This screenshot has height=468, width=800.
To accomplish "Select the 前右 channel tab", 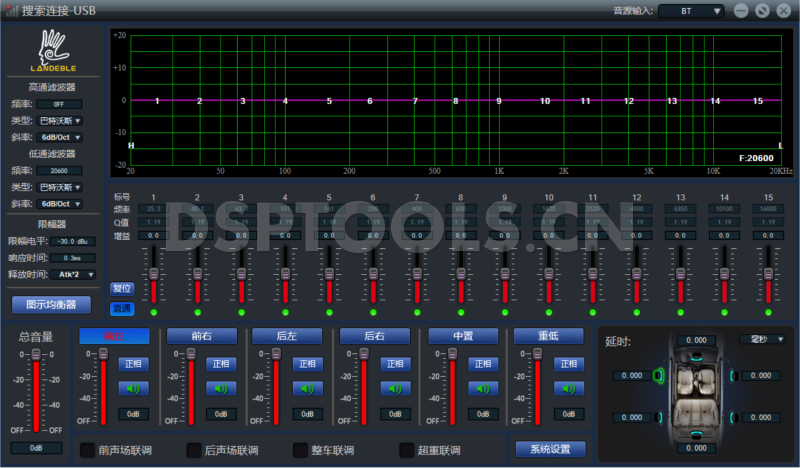I will pyautogui.click(x=202, y=336).
